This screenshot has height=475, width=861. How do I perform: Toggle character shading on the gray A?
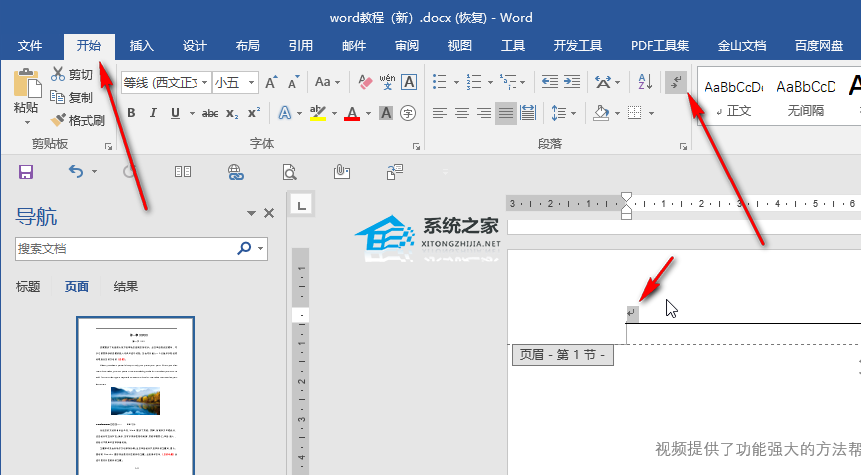(386, 113)
